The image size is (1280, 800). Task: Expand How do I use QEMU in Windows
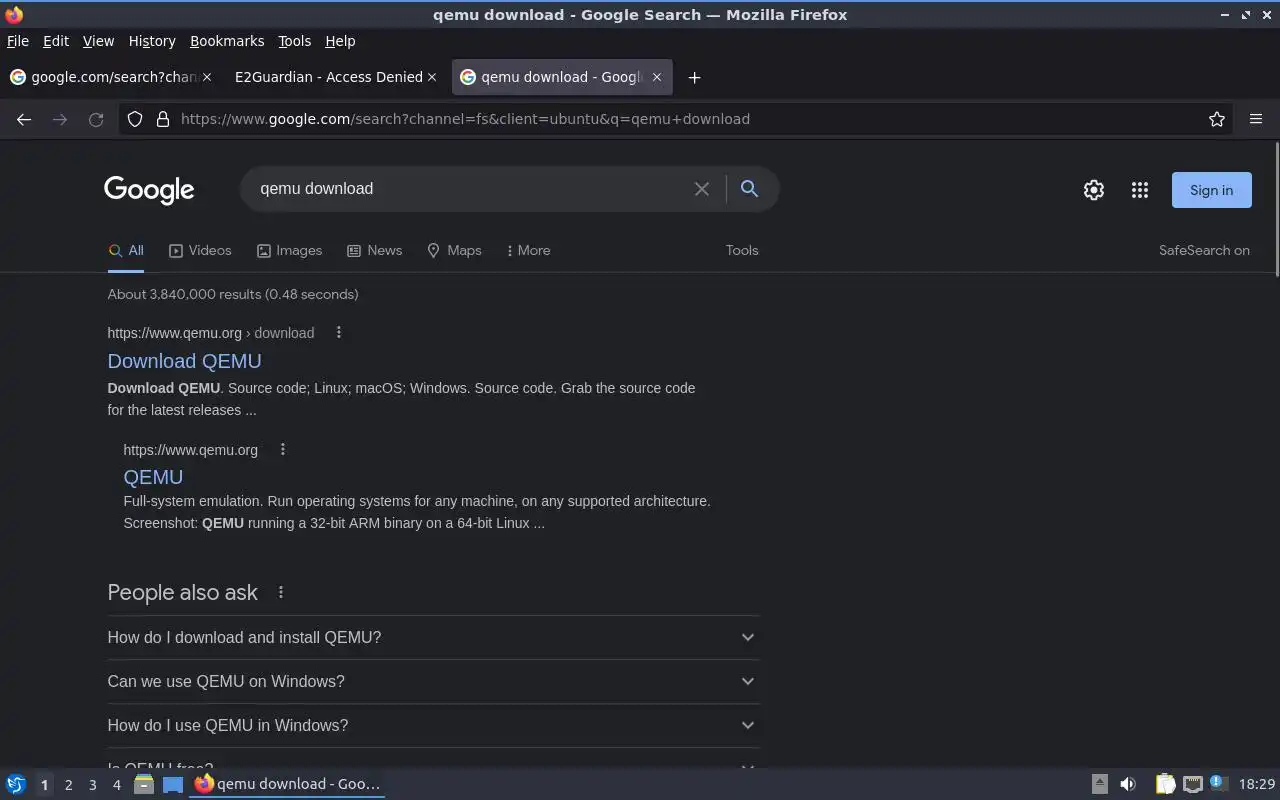pyautogui.click(x=433, y=725)
